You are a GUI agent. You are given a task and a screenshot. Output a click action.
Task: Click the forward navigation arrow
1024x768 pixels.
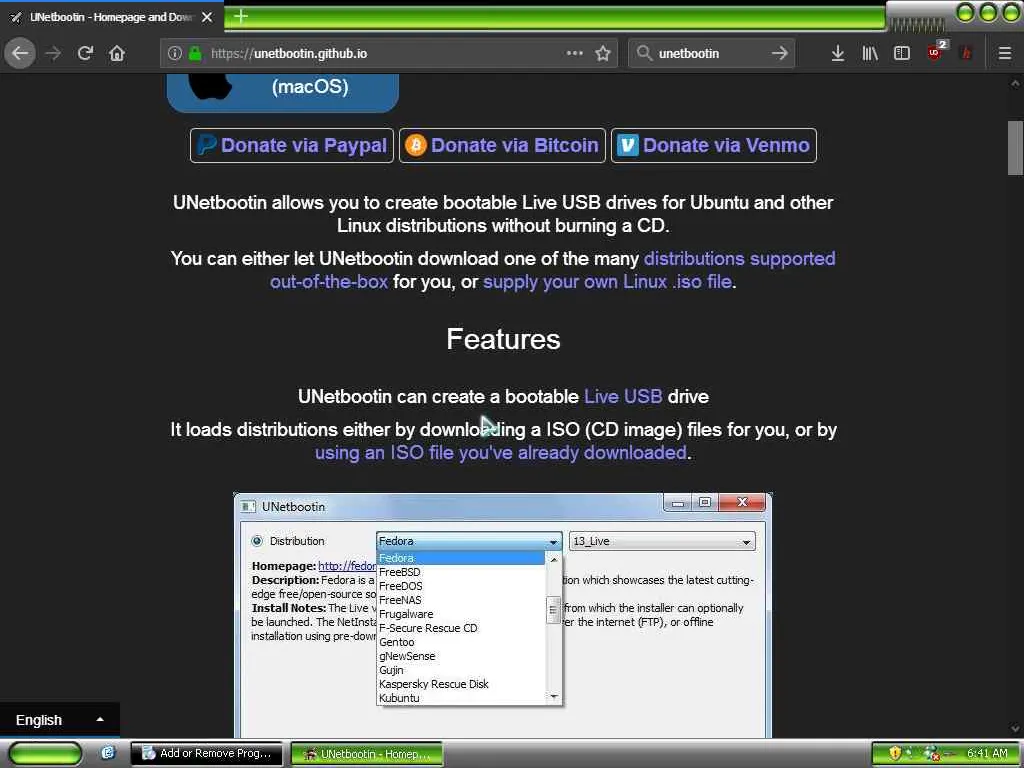pos(53,53)
